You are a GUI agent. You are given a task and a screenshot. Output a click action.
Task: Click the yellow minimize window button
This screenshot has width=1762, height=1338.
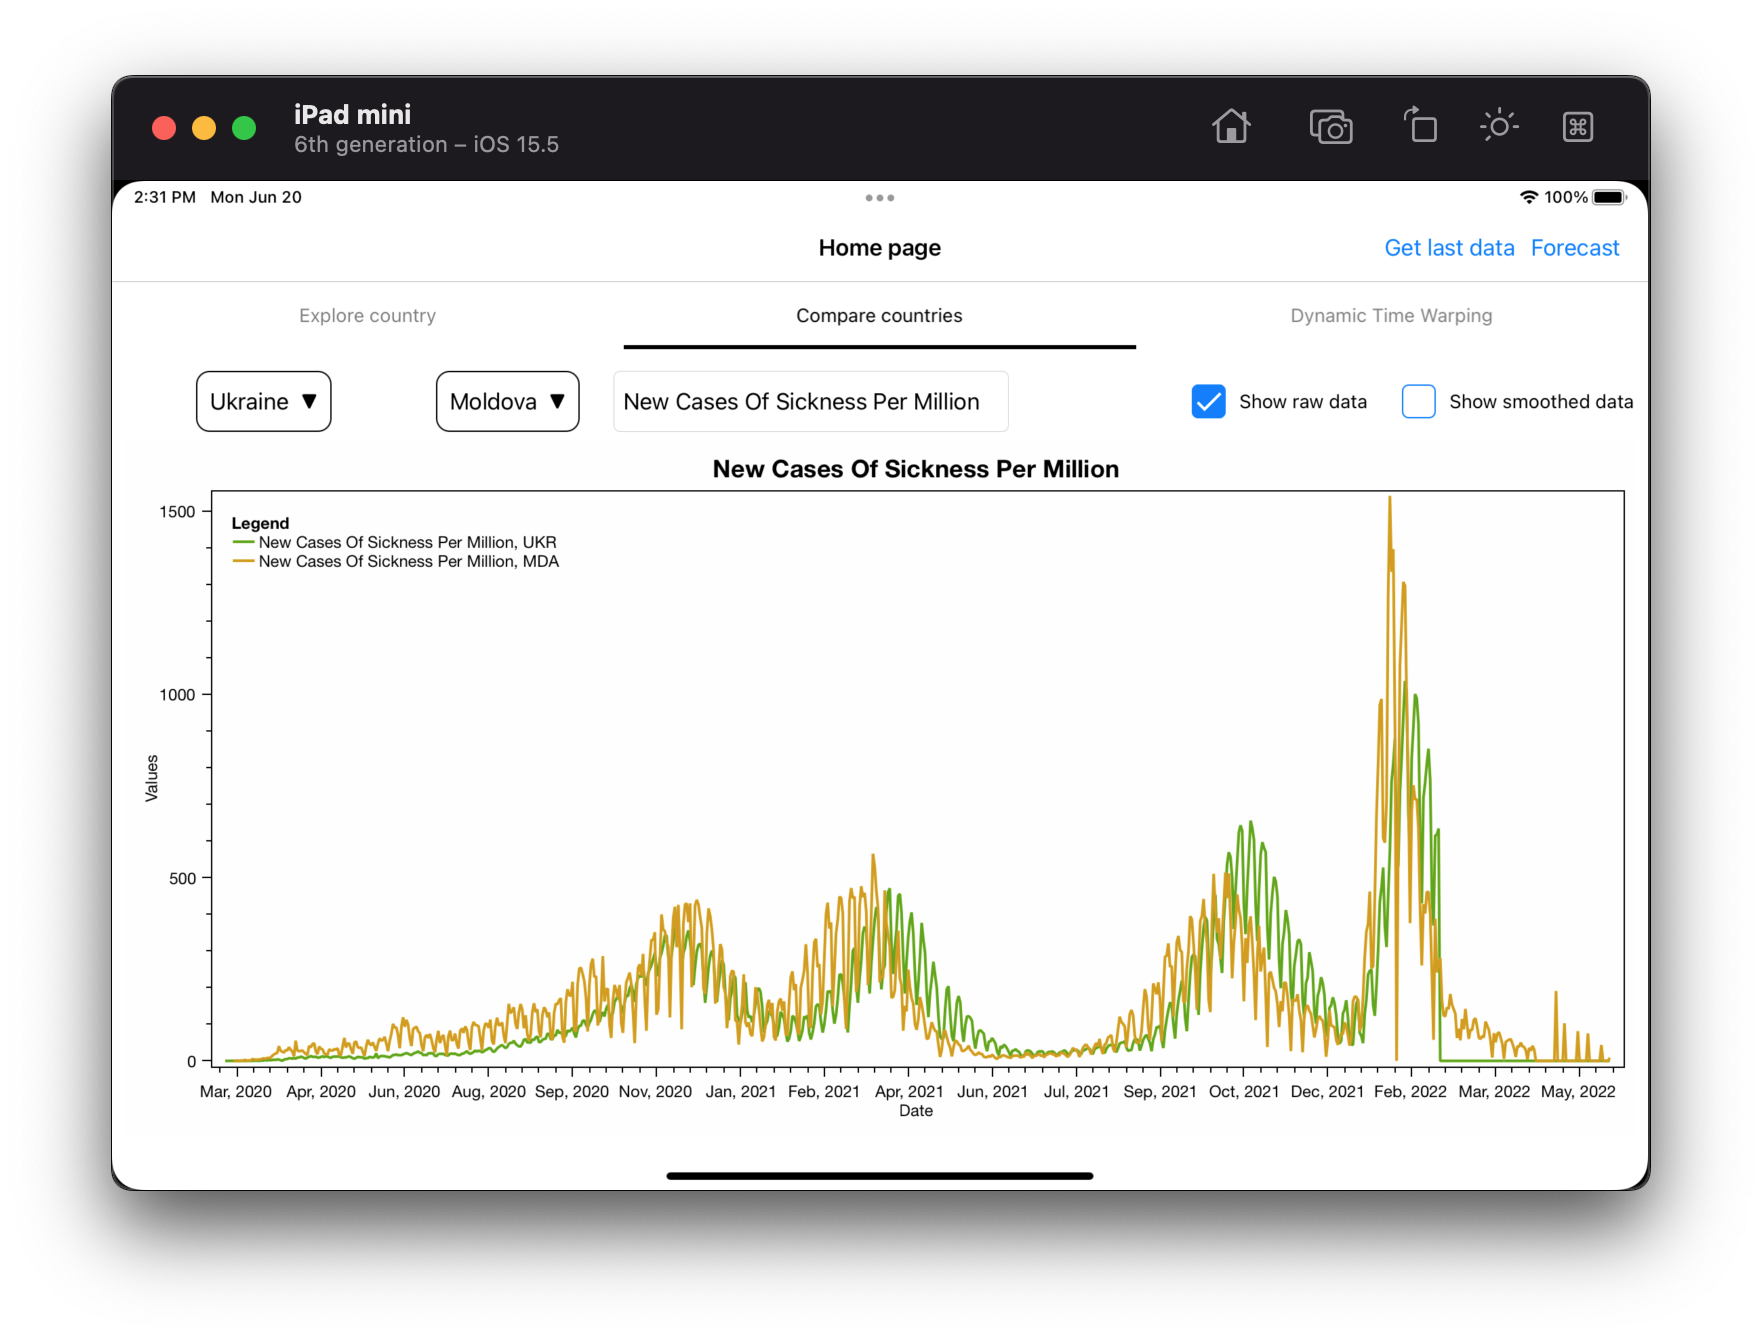click(x=204, y=128)
